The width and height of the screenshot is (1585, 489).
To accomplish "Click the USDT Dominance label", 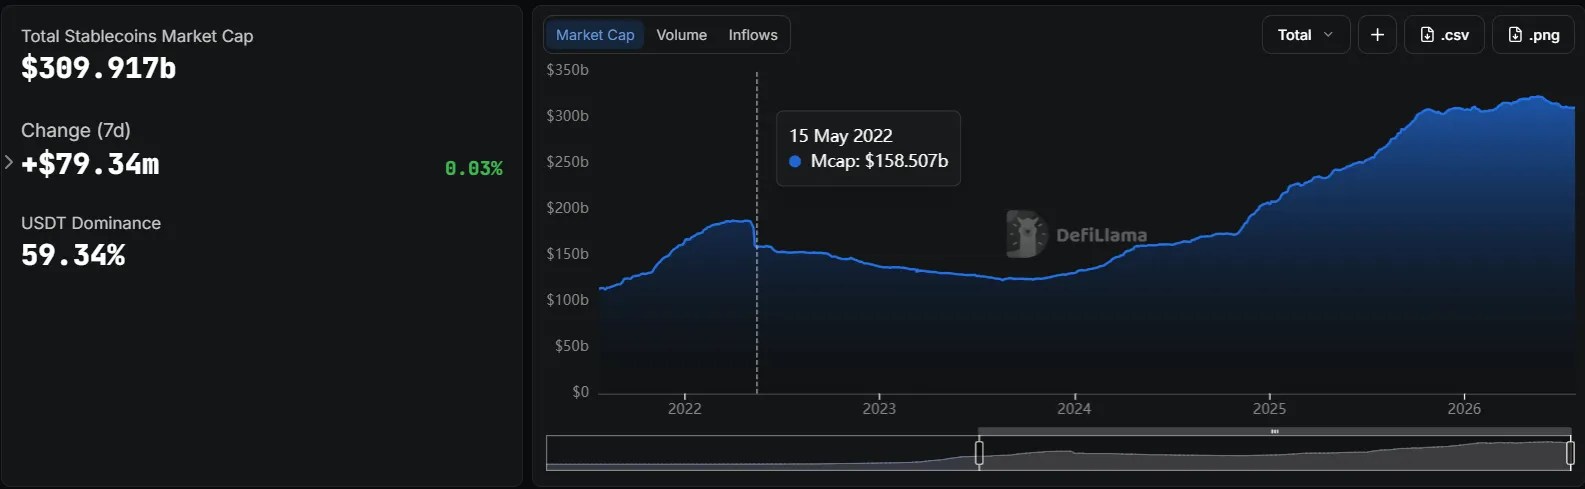I will point(91,223).
